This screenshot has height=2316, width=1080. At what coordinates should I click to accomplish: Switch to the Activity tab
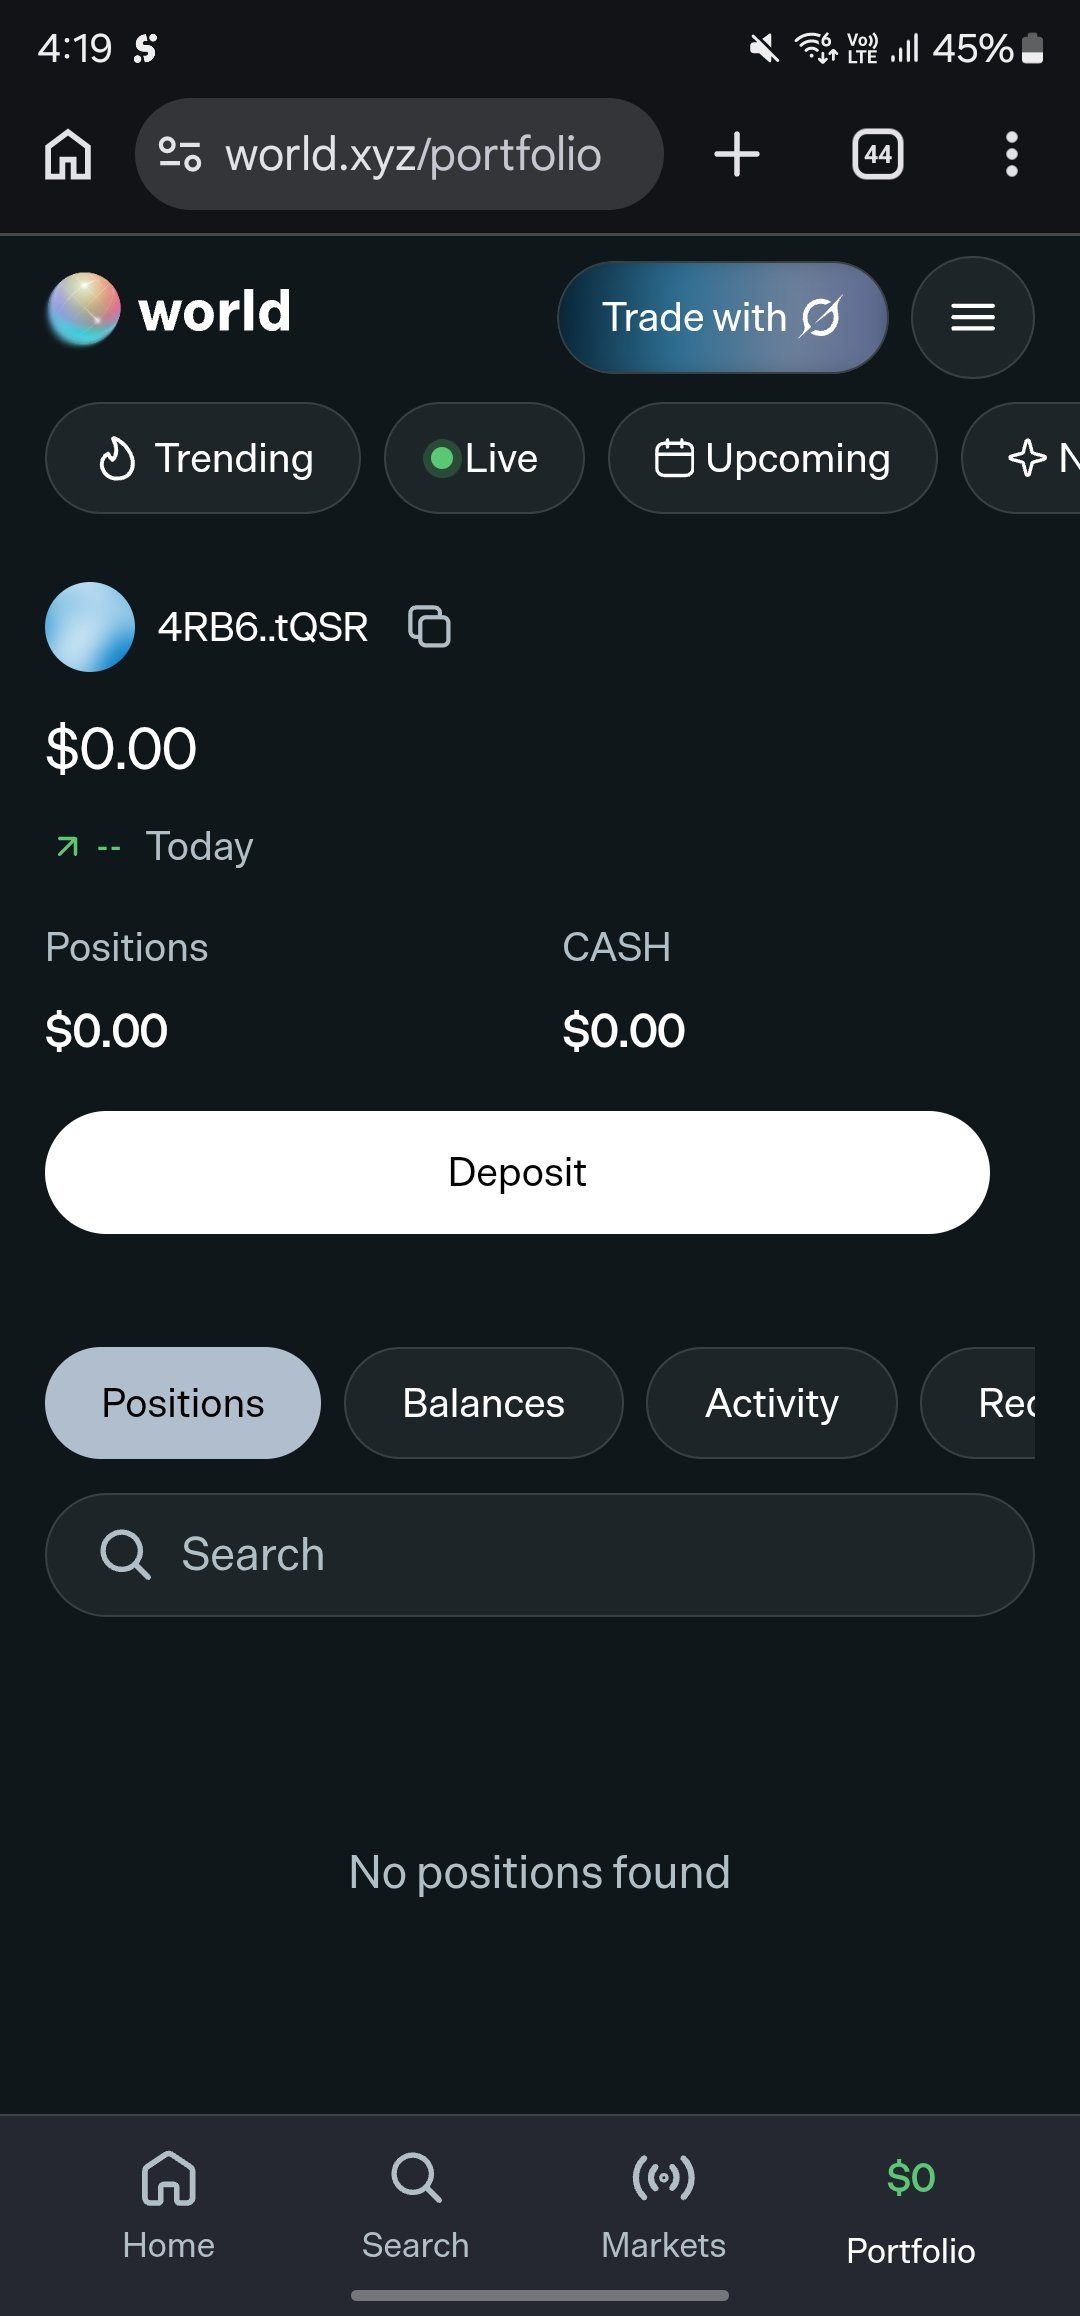coord(772,1403)
